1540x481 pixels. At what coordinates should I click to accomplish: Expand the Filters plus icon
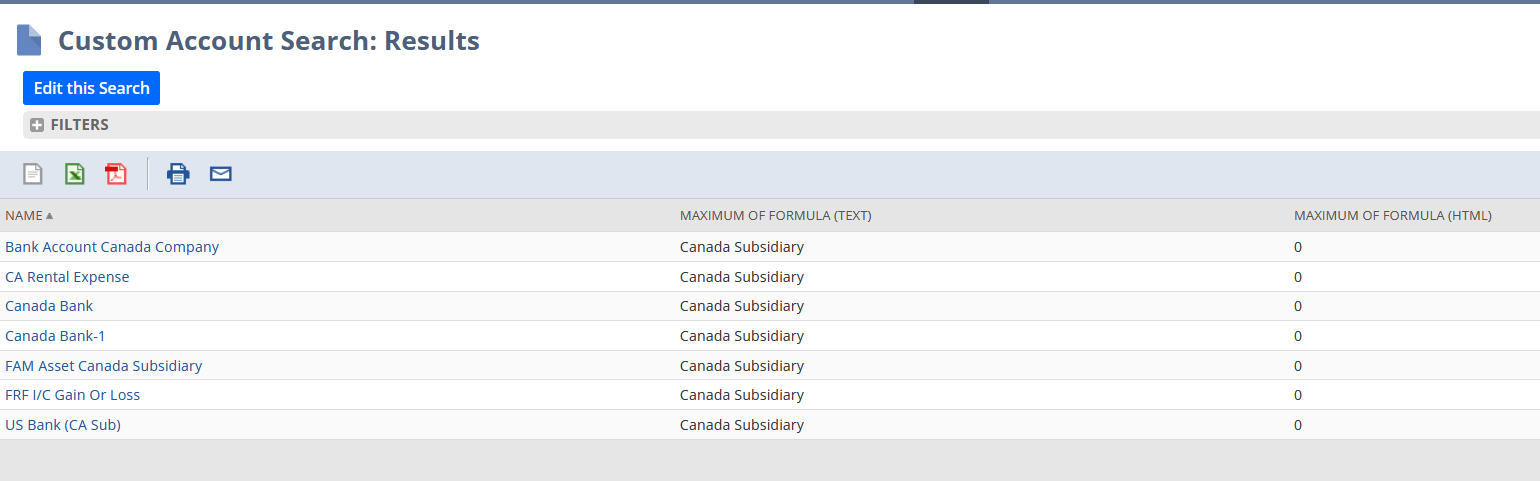click(x=37, y=125)
